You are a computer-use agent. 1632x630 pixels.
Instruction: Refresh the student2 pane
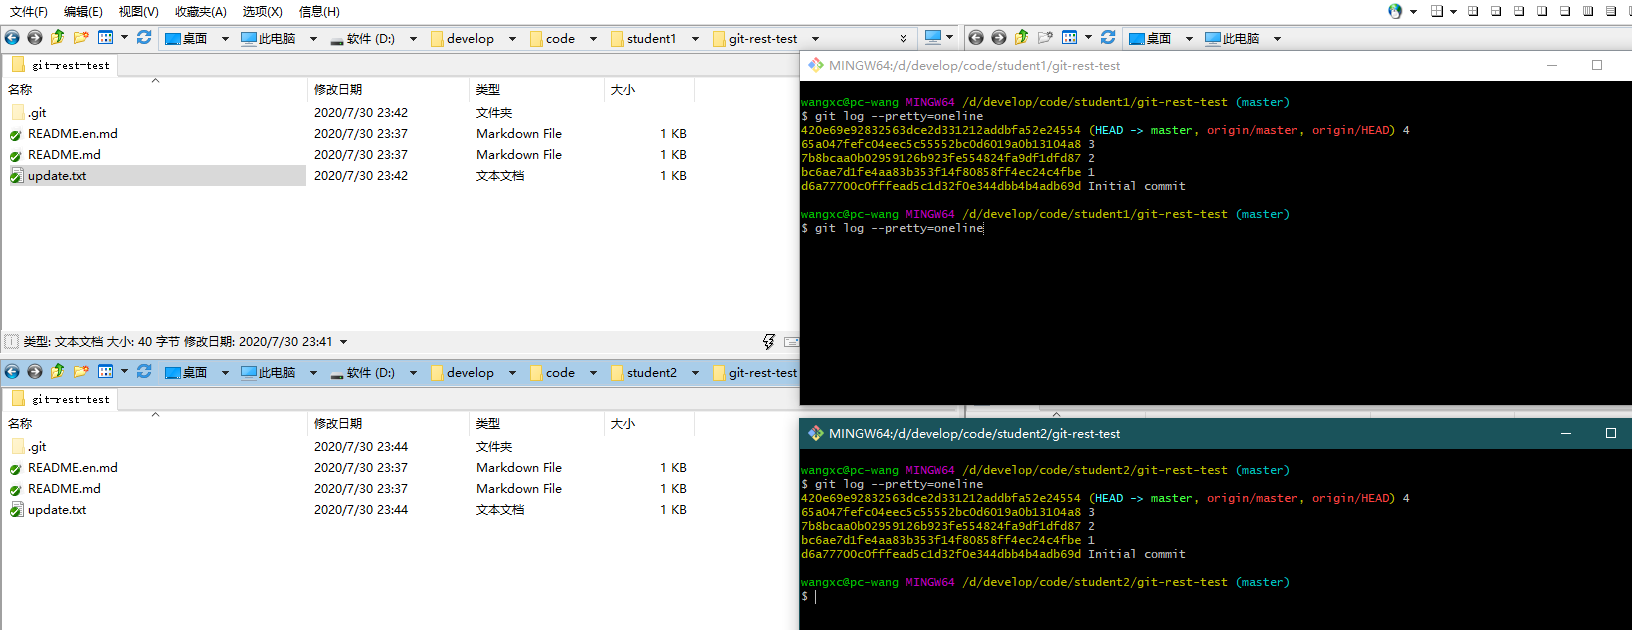tap(144, 372)
